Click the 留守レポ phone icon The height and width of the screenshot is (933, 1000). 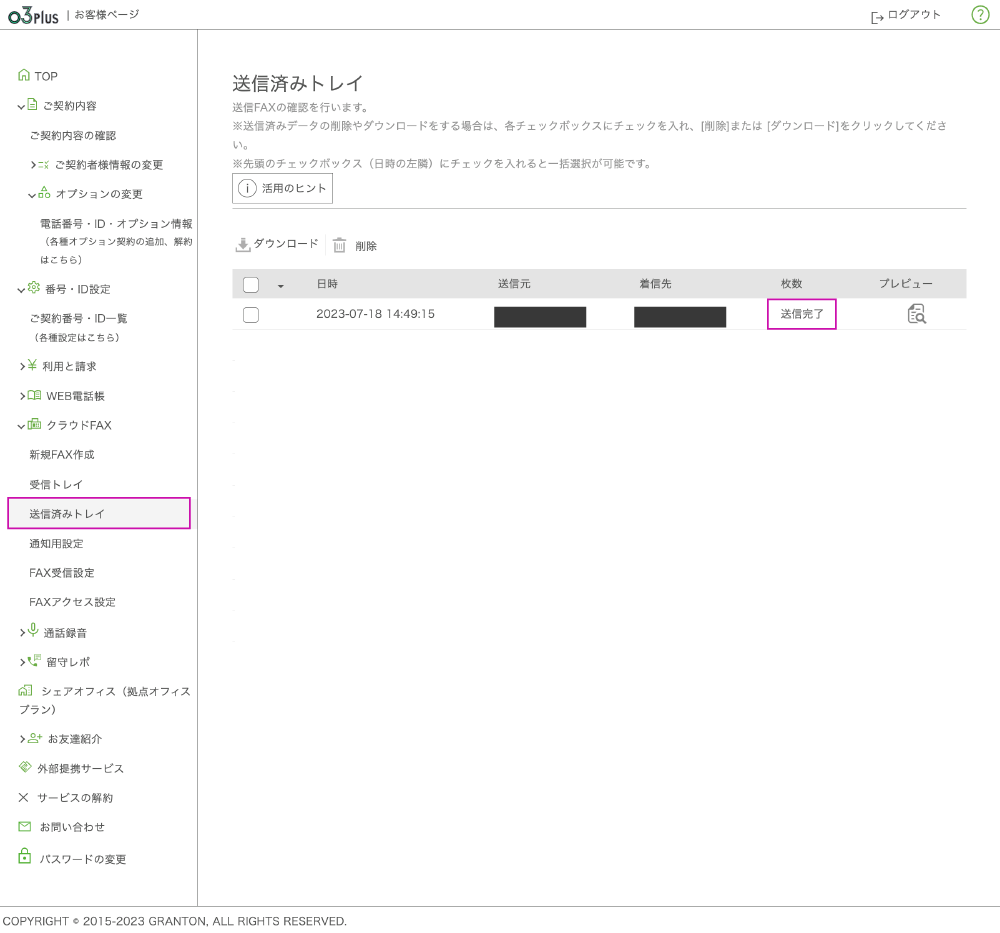point(34,661)
